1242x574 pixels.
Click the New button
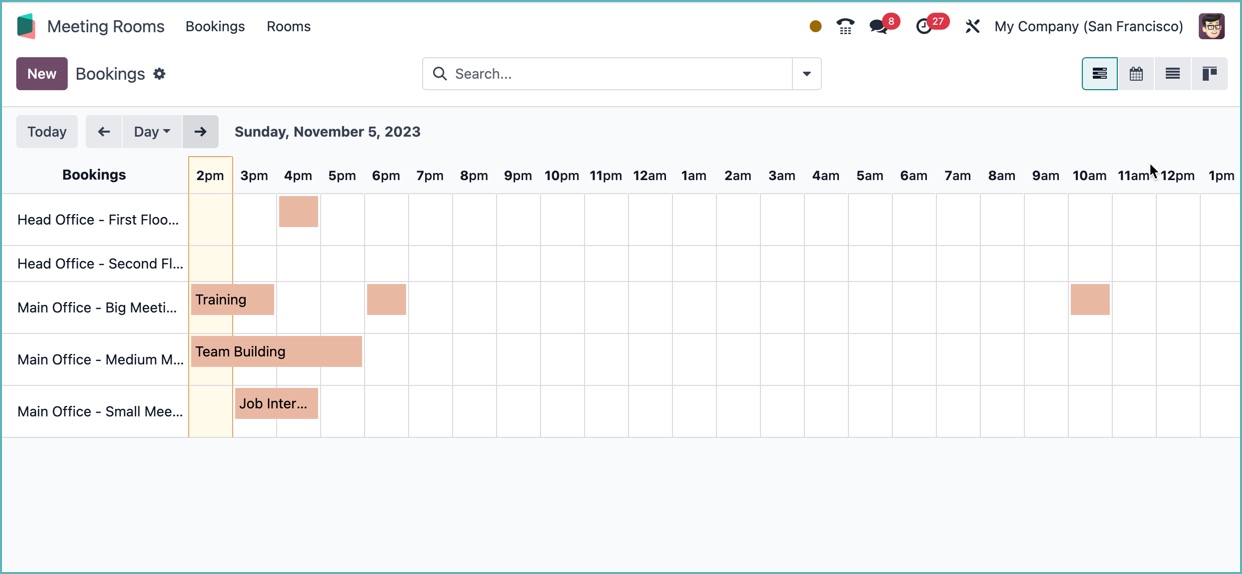pyautogui.click(x=42, y=74)
